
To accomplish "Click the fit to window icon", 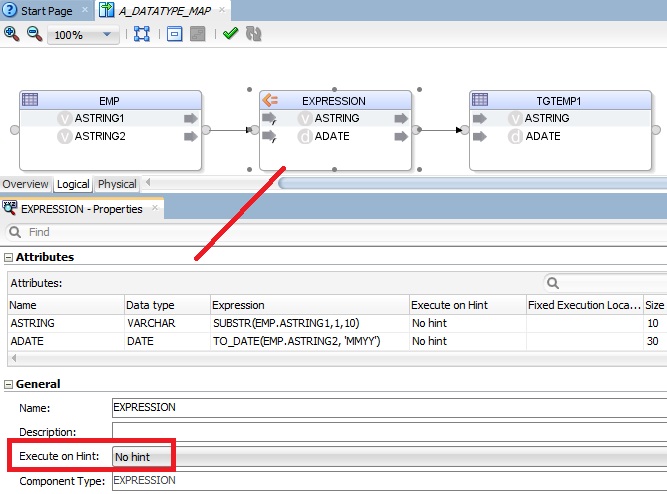I will click(142, 34).
